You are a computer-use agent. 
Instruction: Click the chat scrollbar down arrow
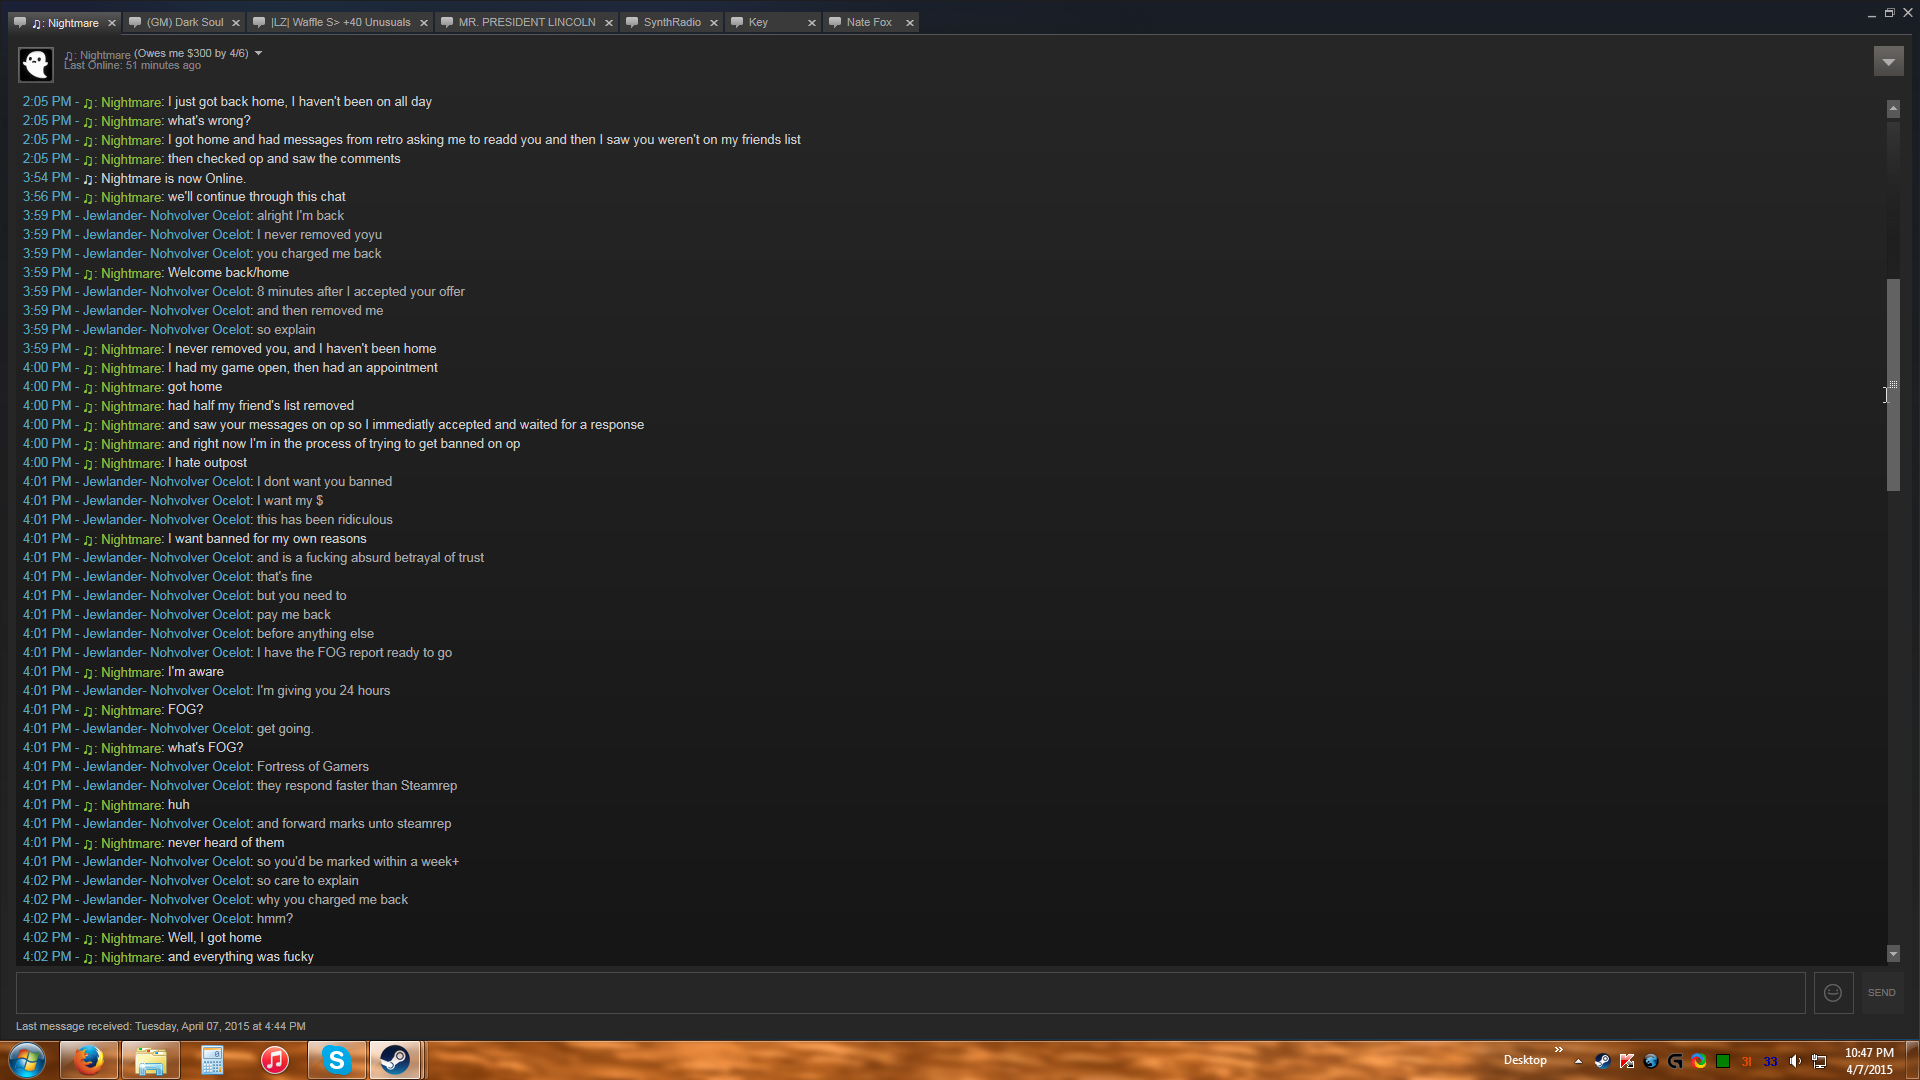click(1893, 954)
